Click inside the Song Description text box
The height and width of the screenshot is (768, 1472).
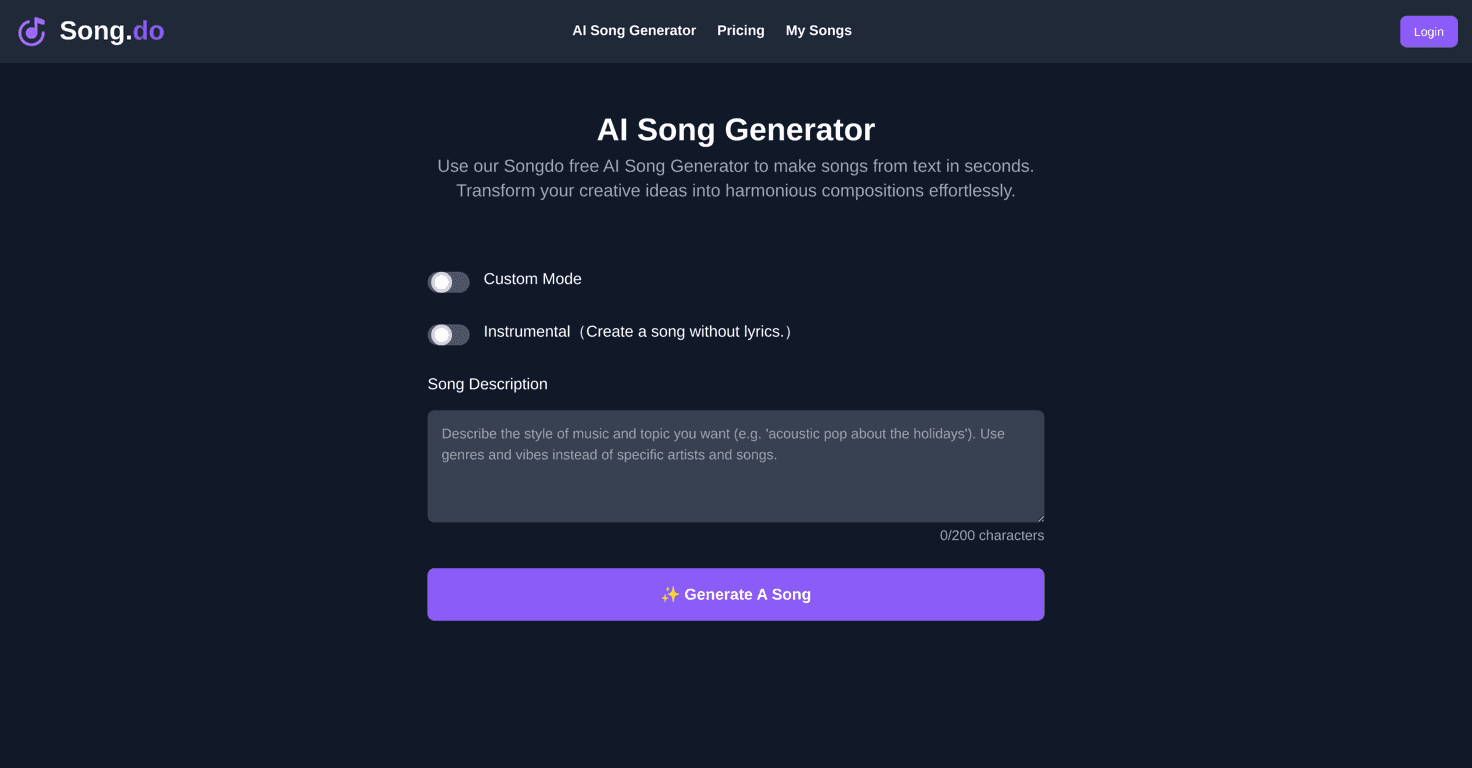click(x=735, y=466)
